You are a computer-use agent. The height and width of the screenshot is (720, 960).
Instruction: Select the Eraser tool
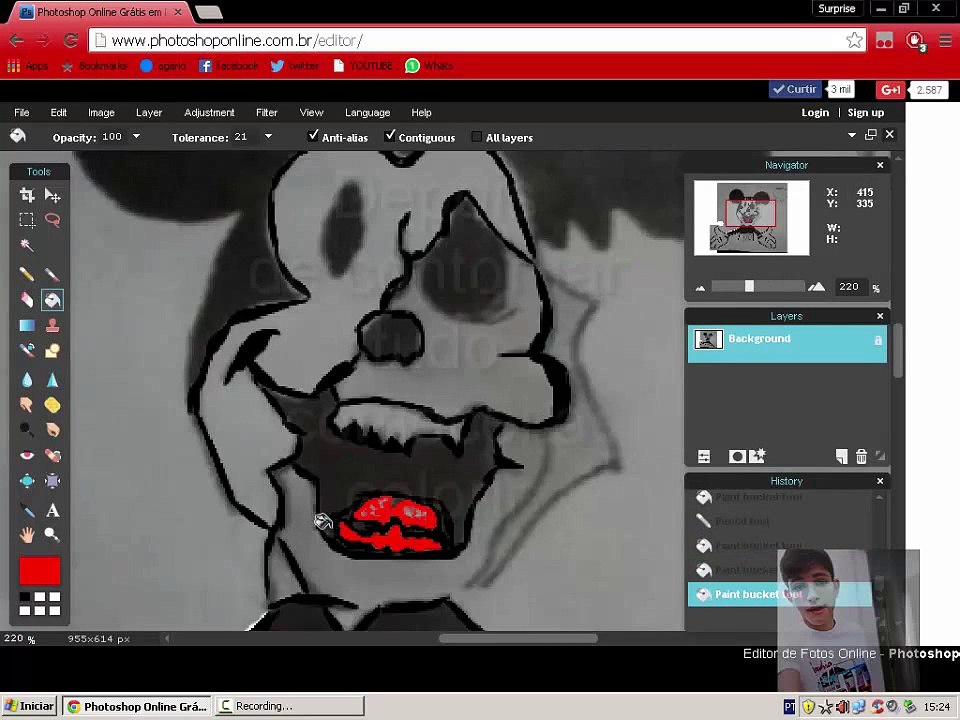[27, 299]
